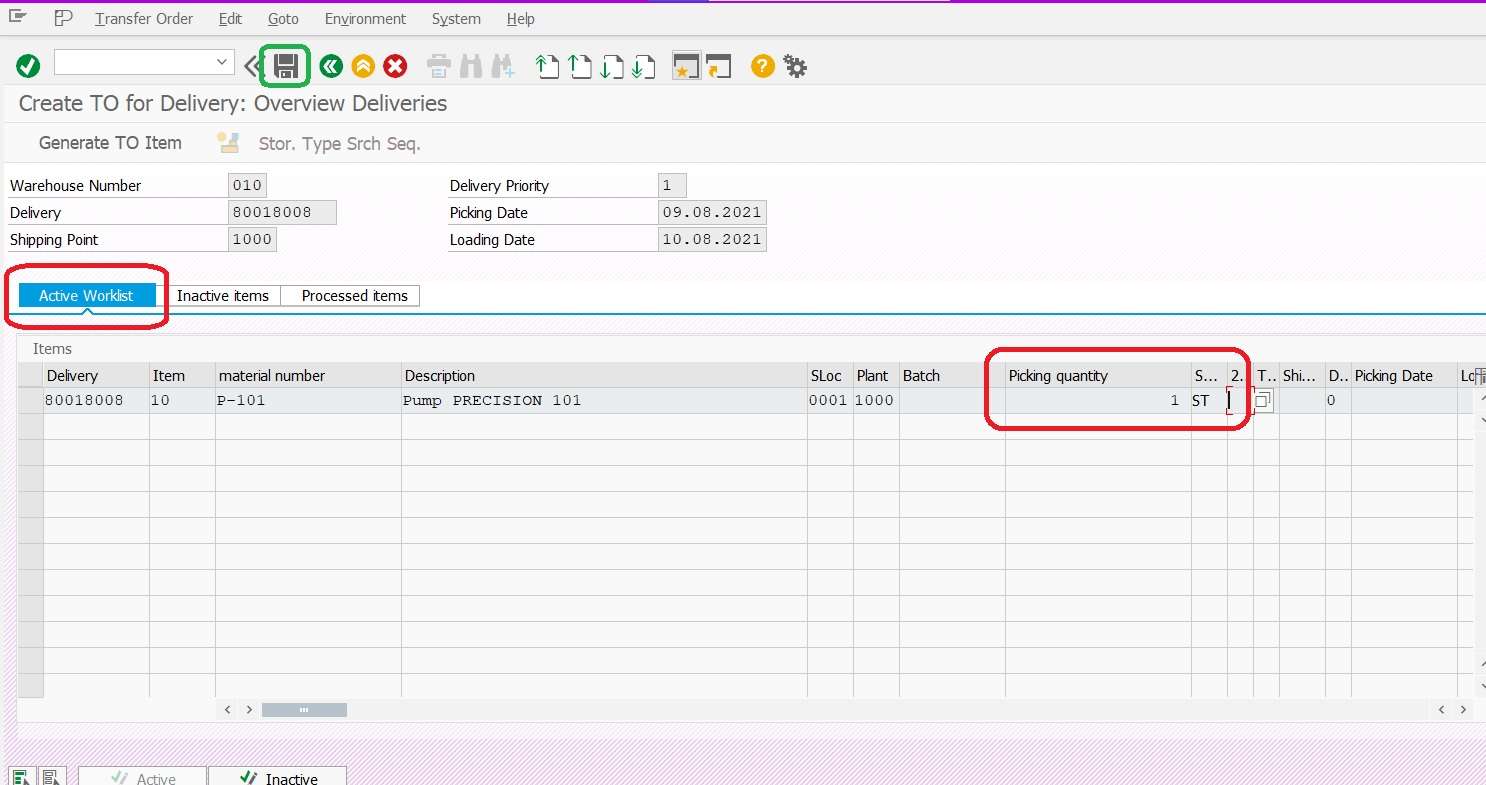Click the green Back double-arrow icon
This screenshot has width=1486, height=785.
tap(331, 67)
